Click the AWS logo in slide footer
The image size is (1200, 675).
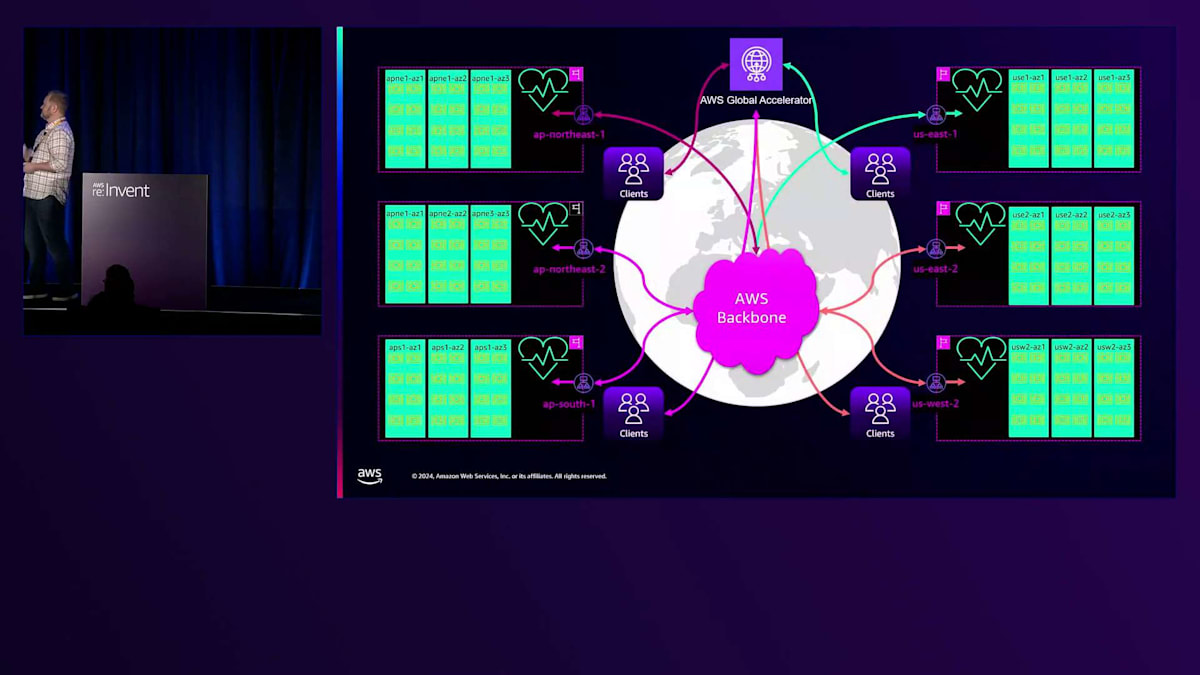tap(370, 476)
